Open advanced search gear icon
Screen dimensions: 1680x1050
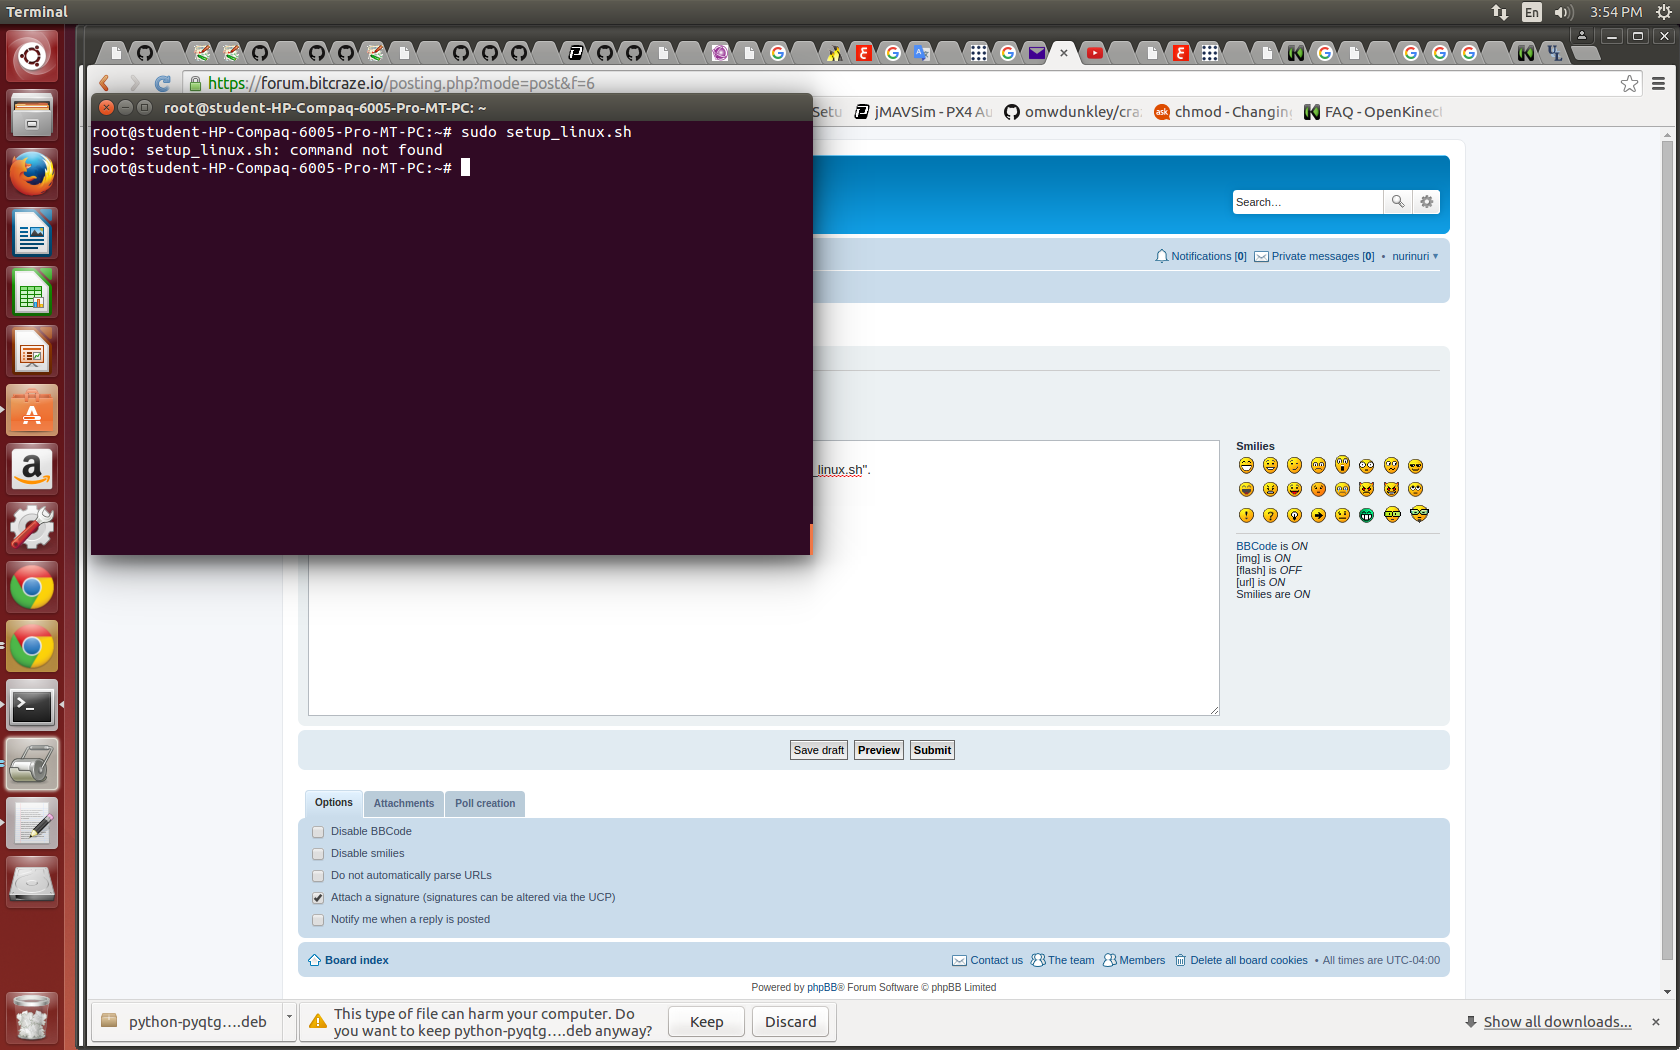point(1427,202)
